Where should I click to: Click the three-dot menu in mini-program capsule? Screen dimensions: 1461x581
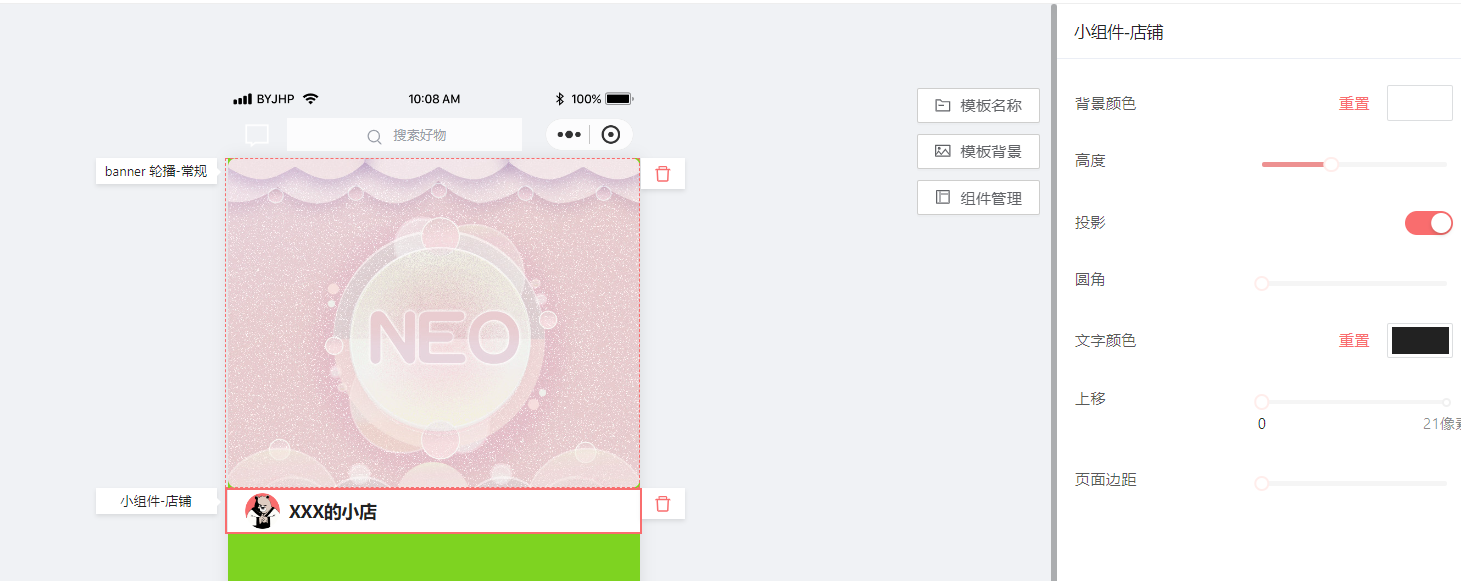[569, 134]
